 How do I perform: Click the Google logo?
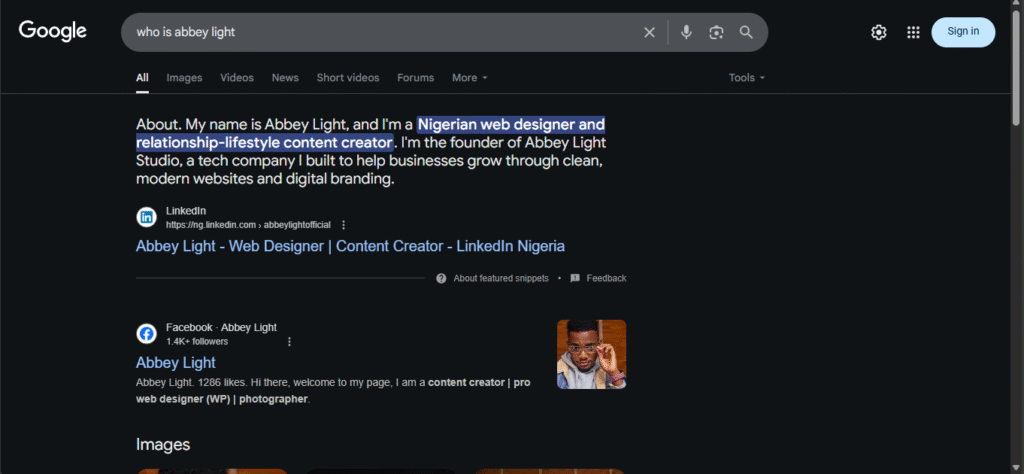click(x=53, y=31)
